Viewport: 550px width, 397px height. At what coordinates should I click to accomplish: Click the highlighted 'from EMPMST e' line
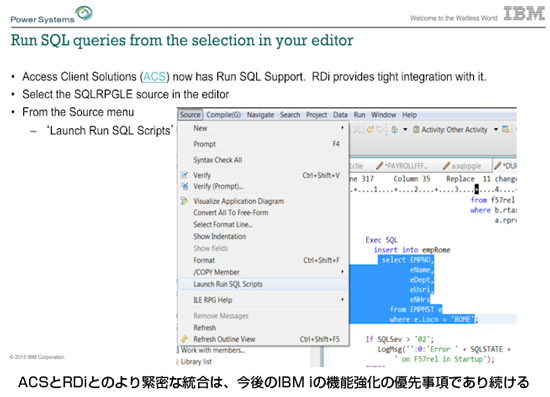tap(416, 309)
